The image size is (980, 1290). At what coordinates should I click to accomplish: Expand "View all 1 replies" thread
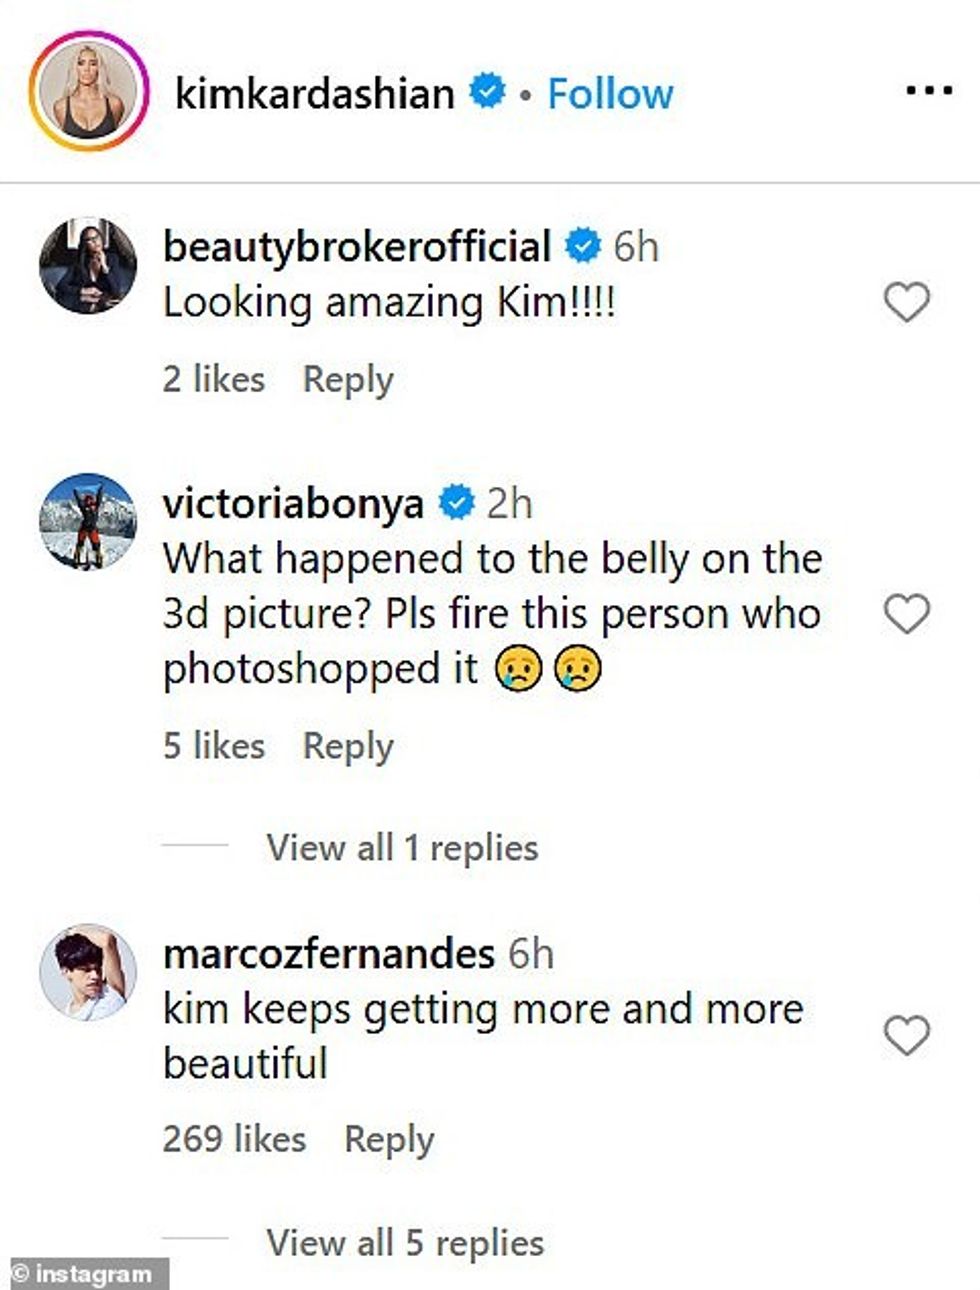tap(402, 848)
